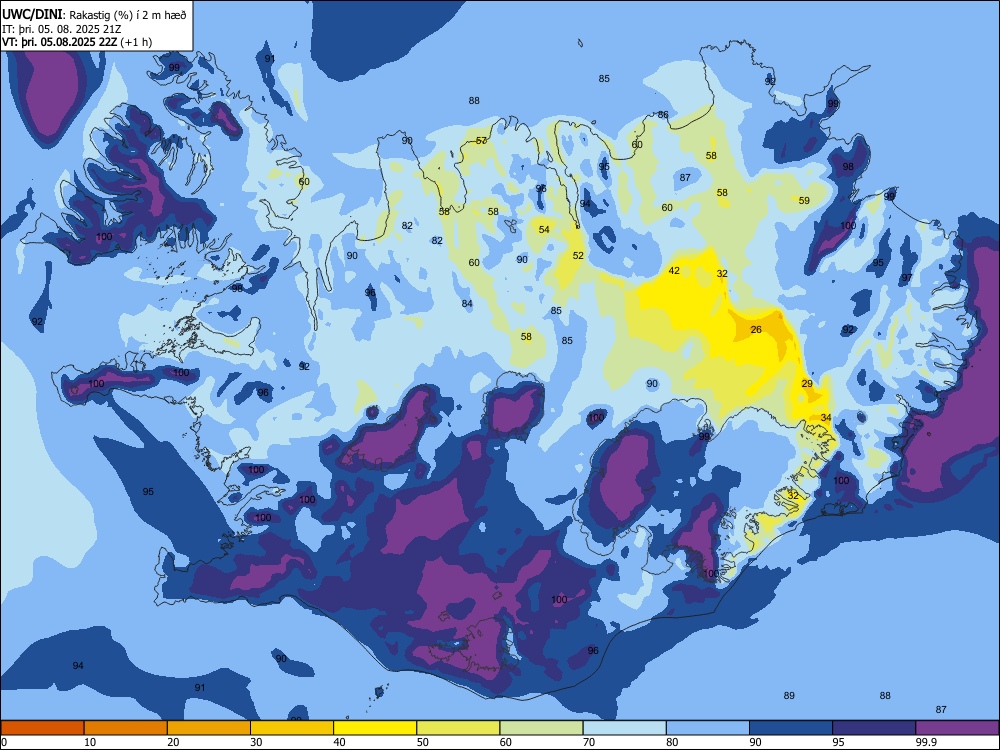This screenshot has height=750, width=1000.
Task: Pick the light orange 20–30 legend swatch
Action: coord(209,728)
